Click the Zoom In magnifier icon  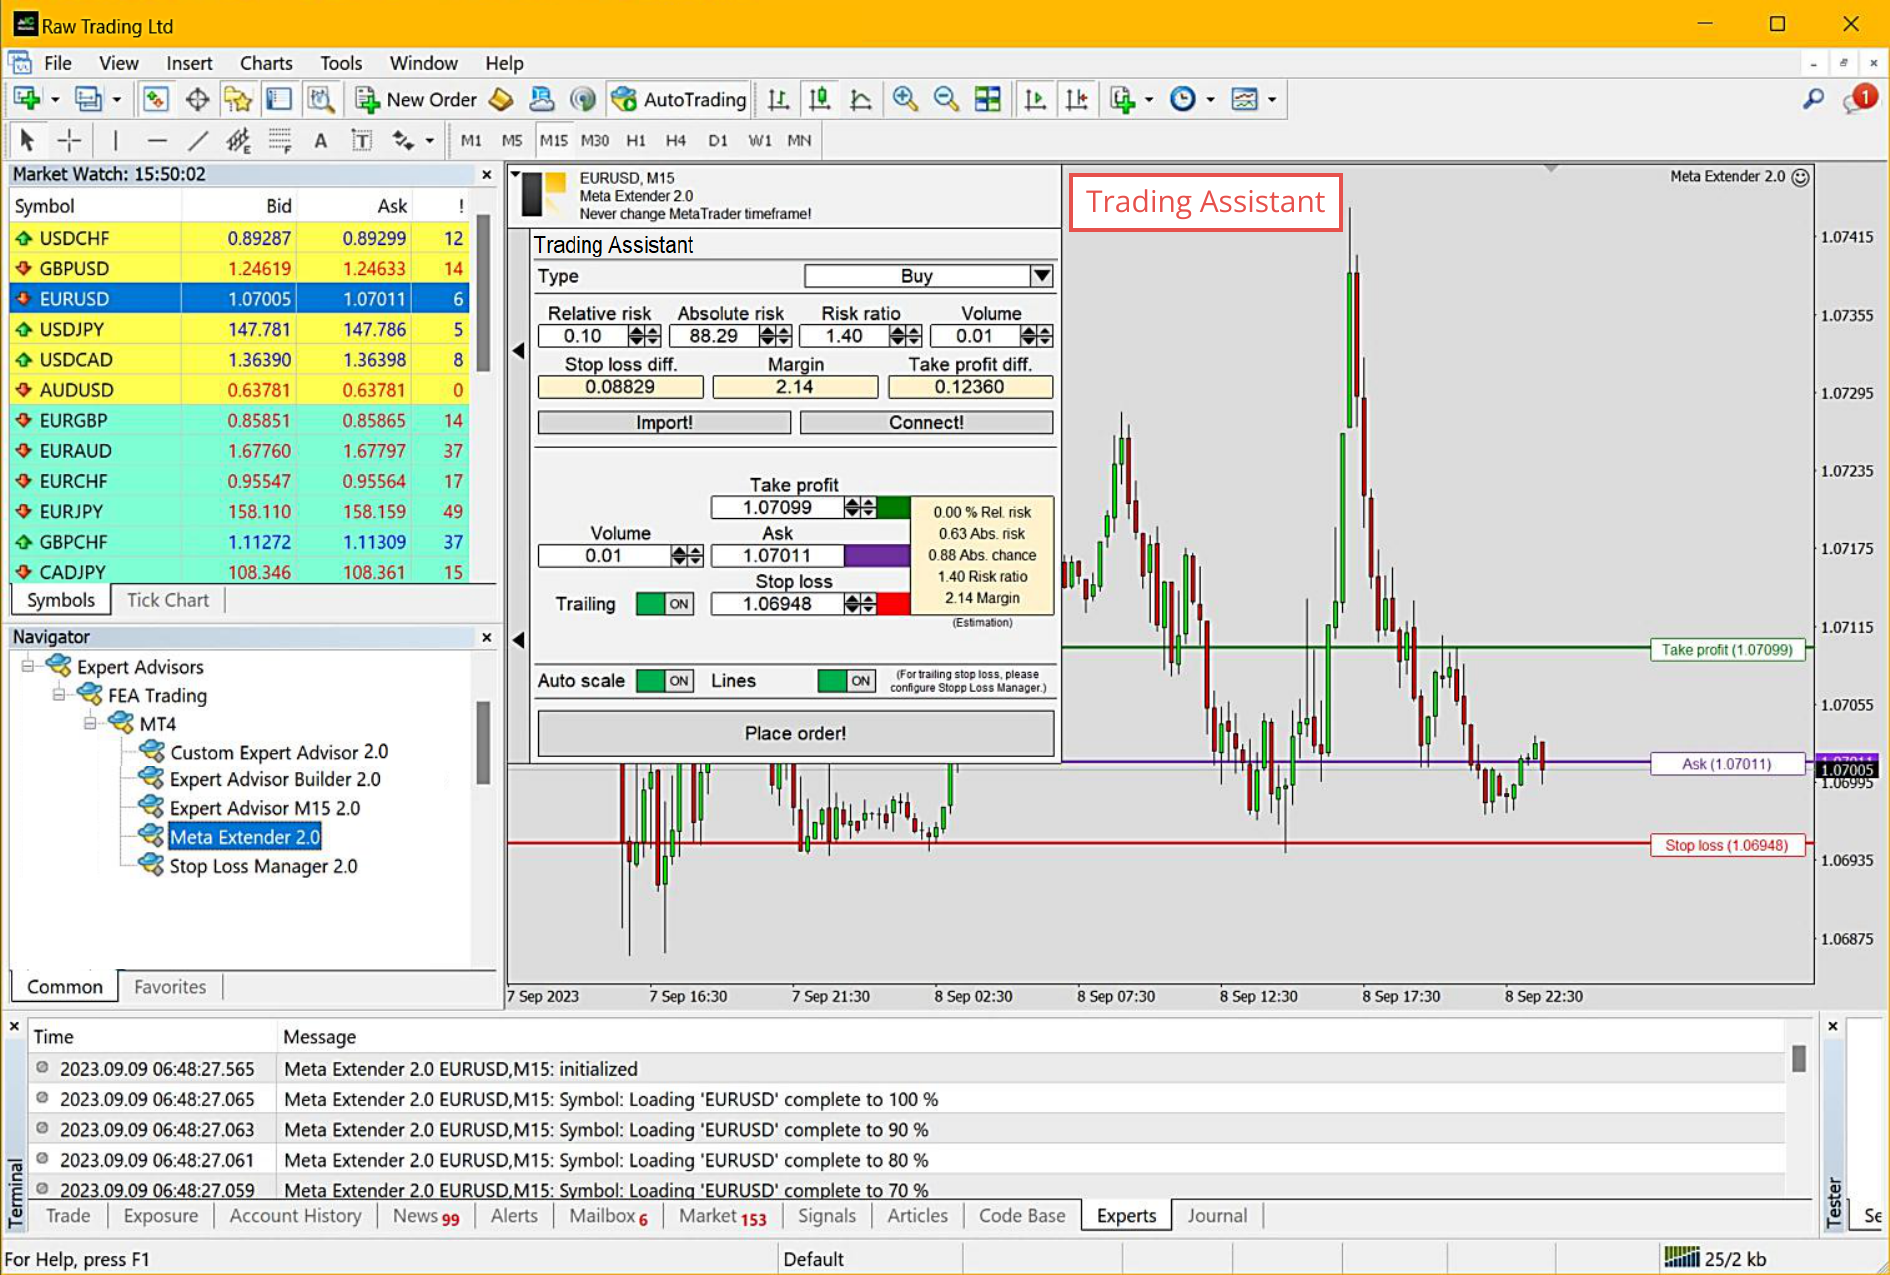(x=905, y=99)
